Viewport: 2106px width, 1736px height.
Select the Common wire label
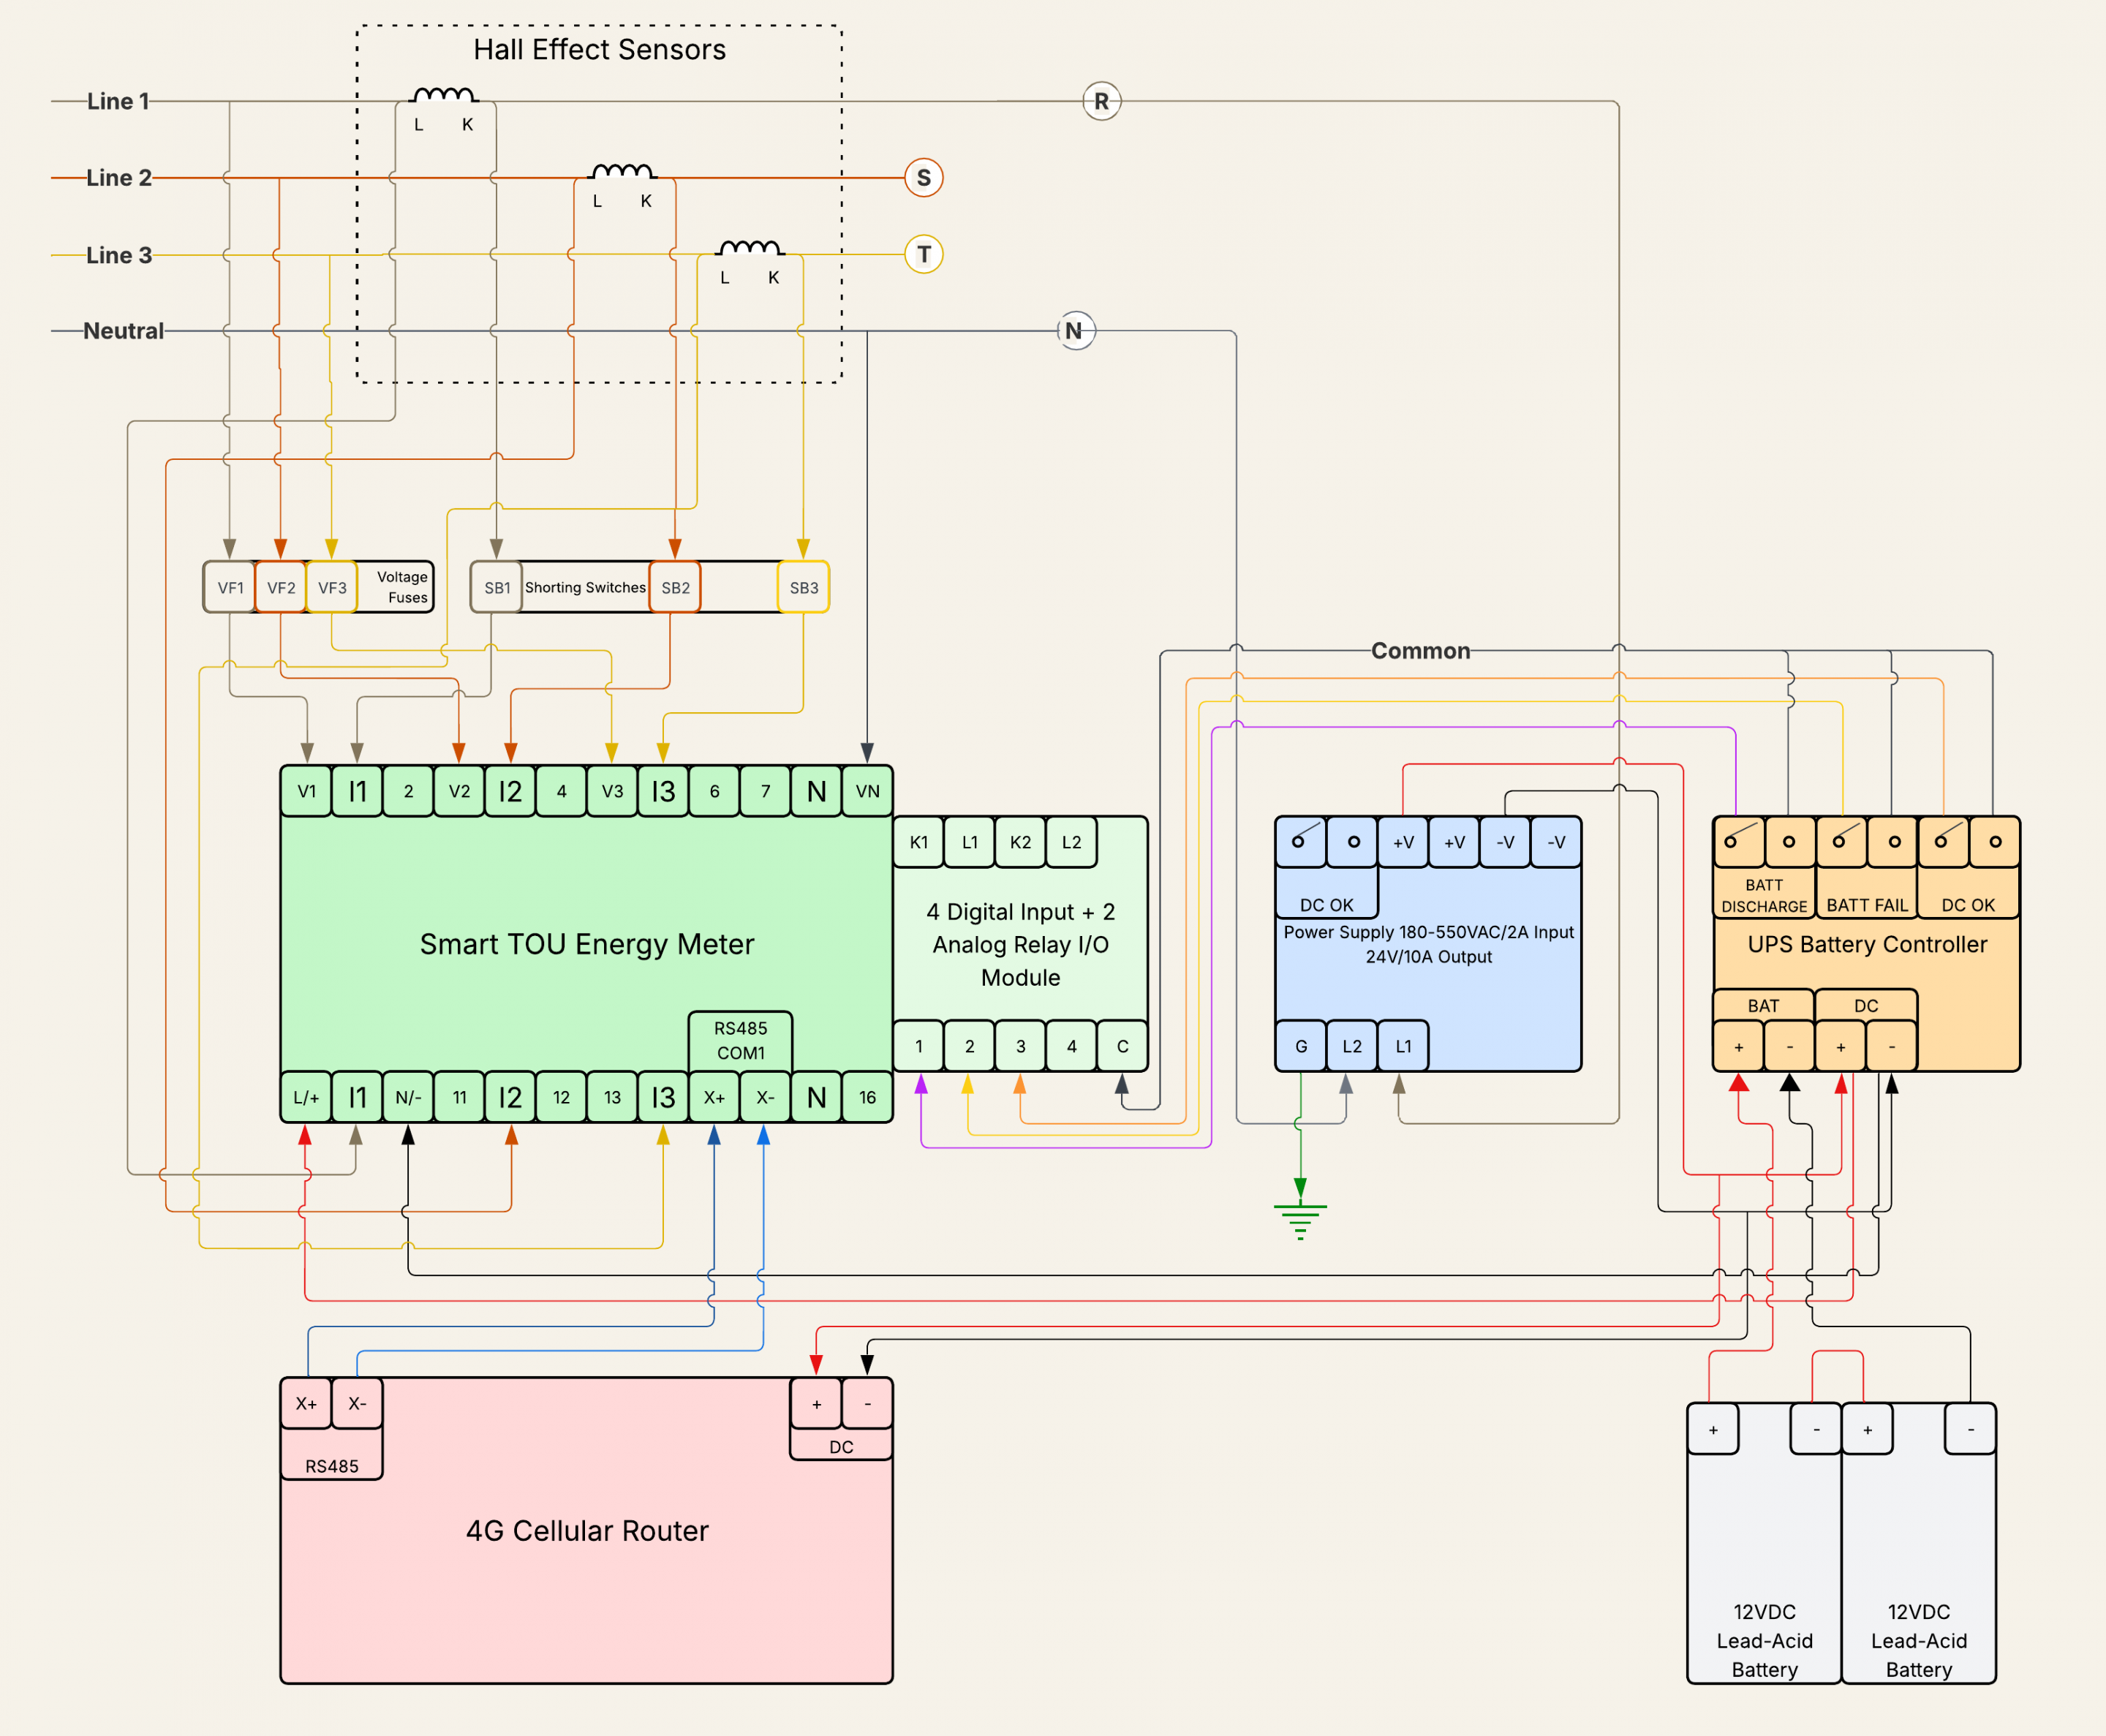(x=1420, y=651)
